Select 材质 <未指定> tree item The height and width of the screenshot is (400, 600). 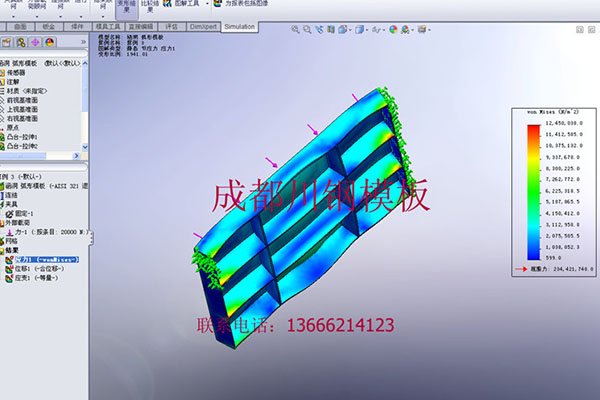[26, 91]
